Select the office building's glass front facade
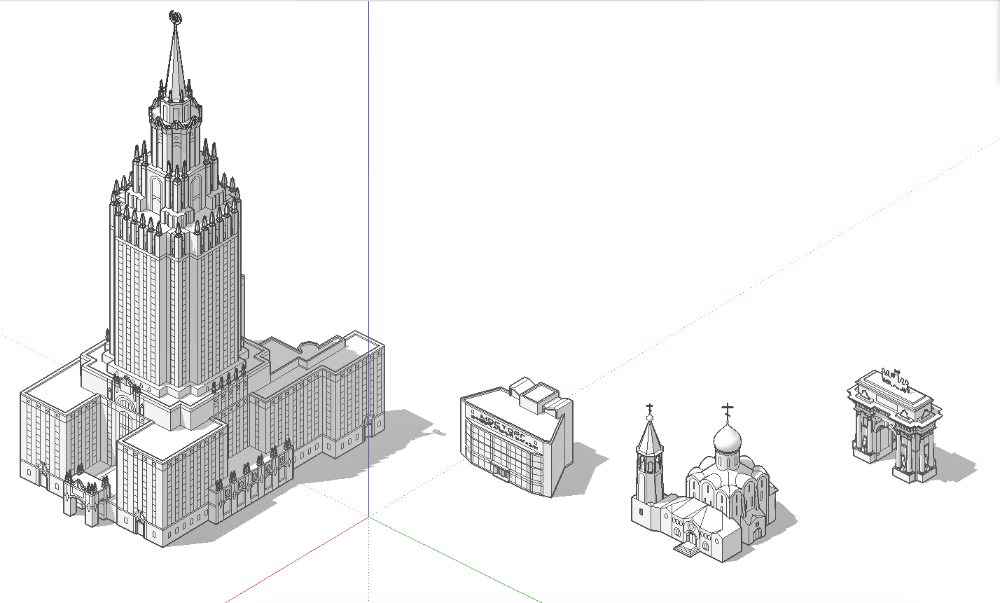The width and height of the screenshot is (1000, 603). click(x=505, y=445)
